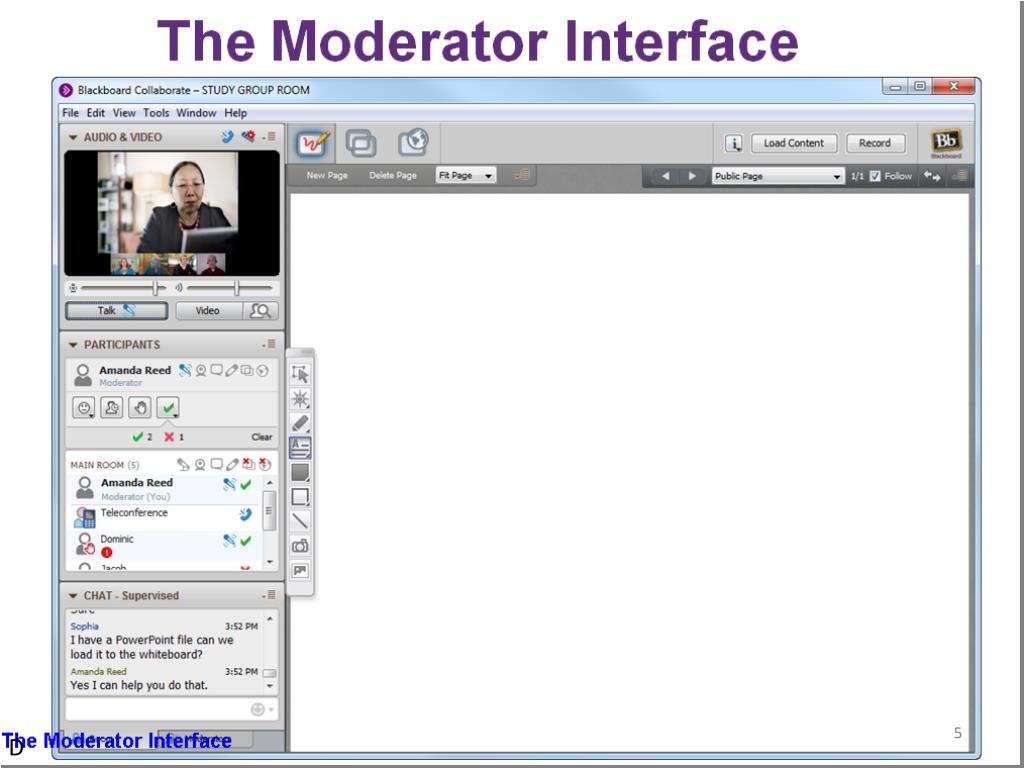This screenshot has height=768, width=1024.
Task: Open the File menu
Action: click(x=71, y=112)
